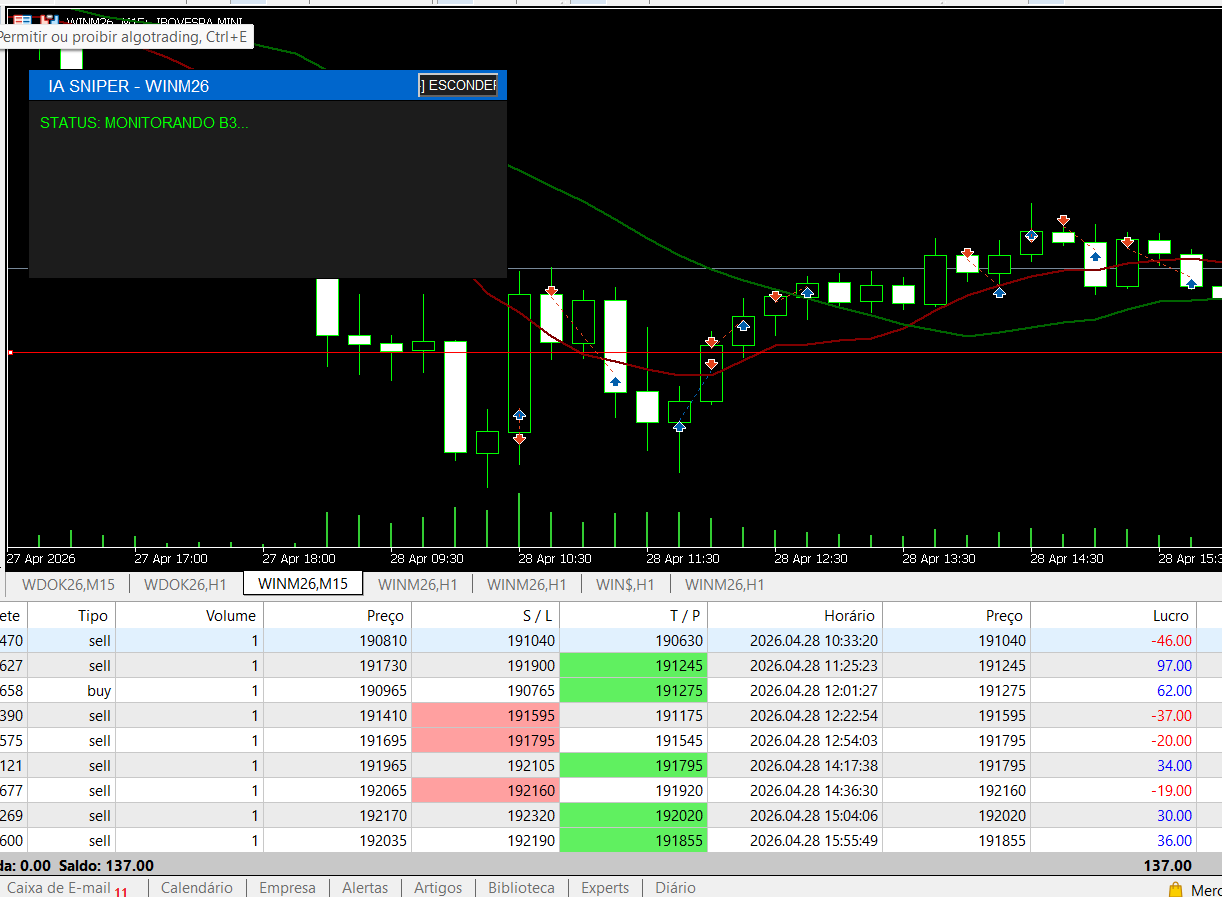The image size is (1222, 897).
Task: Open the Biblioteca tab
Action: click(521, 888)
